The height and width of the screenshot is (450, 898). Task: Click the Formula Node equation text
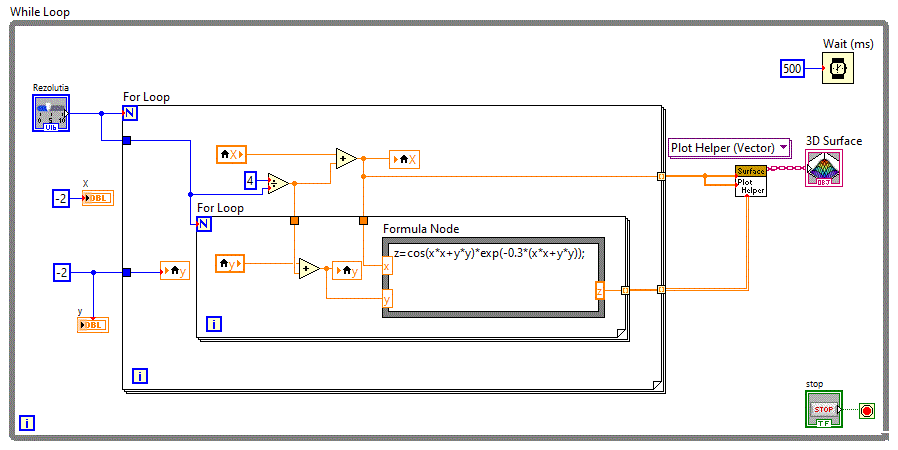click(489, 253)
